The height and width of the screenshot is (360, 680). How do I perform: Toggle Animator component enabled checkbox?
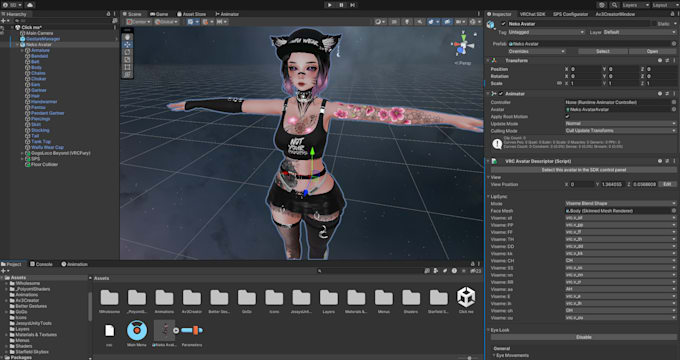pos(501,94)
